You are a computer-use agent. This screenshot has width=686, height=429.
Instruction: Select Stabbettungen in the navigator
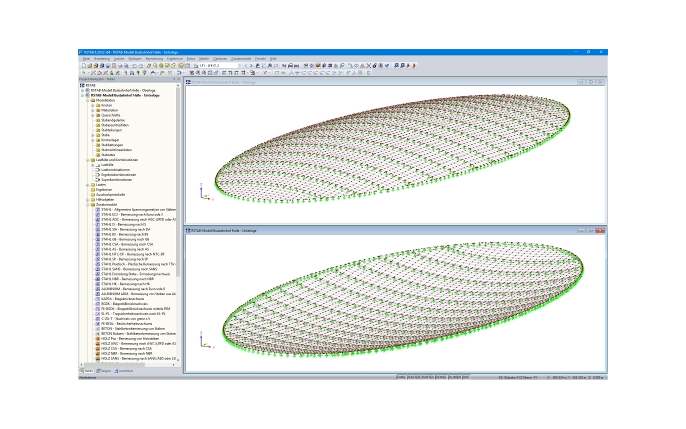point(112,145)
